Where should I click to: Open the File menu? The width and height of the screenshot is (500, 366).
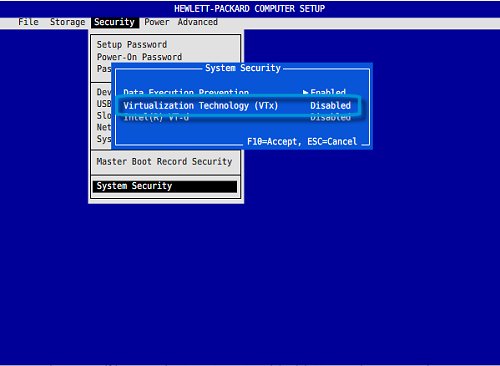point(28,22)
